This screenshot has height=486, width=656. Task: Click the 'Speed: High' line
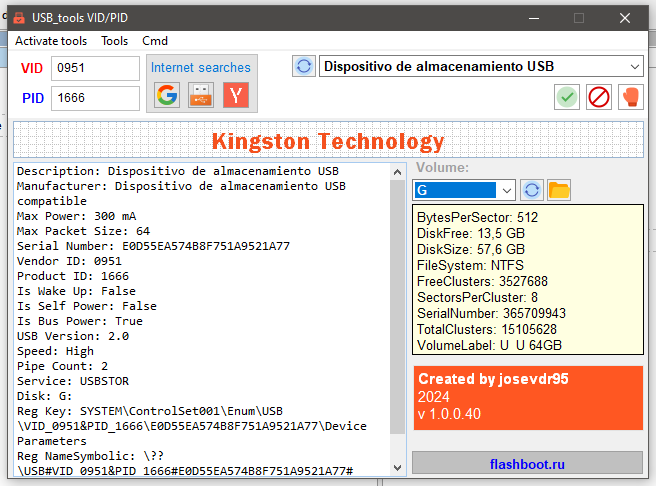(56, 351)
